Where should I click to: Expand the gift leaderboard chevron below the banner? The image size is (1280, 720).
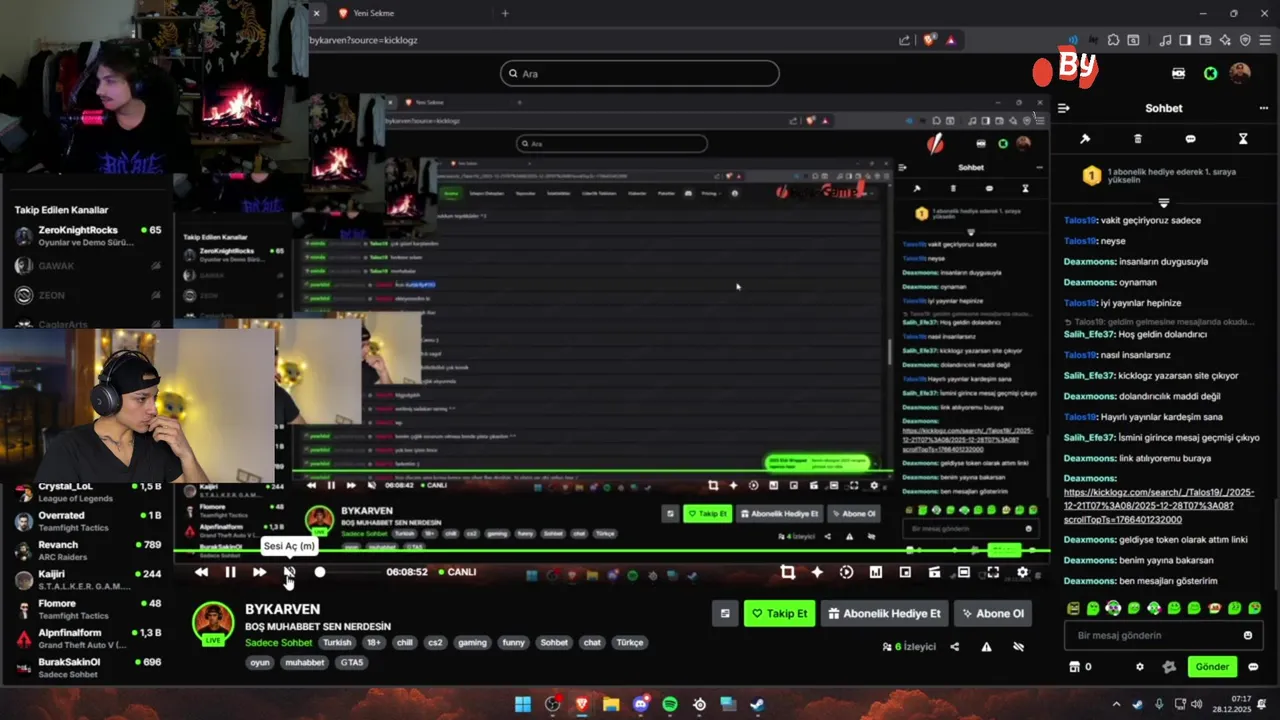(1163, 202)
